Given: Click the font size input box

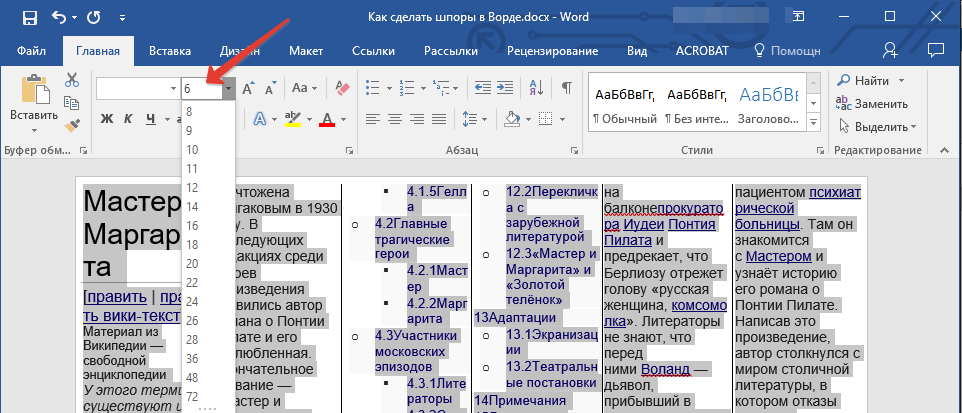Looking at the screenshot, I should point(202,89).
